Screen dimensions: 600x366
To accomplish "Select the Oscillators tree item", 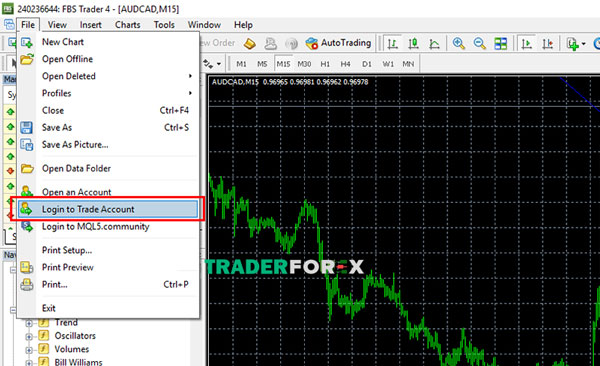I will tap(75, 336).
